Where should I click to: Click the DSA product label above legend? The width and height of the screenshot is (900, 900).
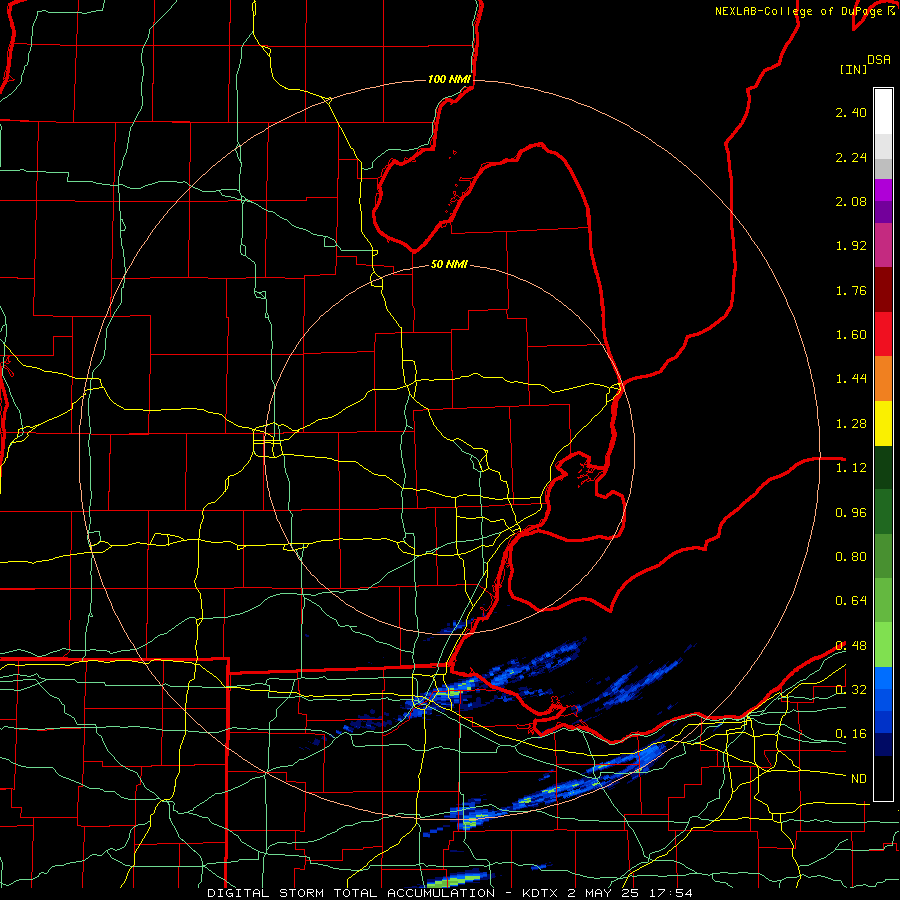point(879,60)
